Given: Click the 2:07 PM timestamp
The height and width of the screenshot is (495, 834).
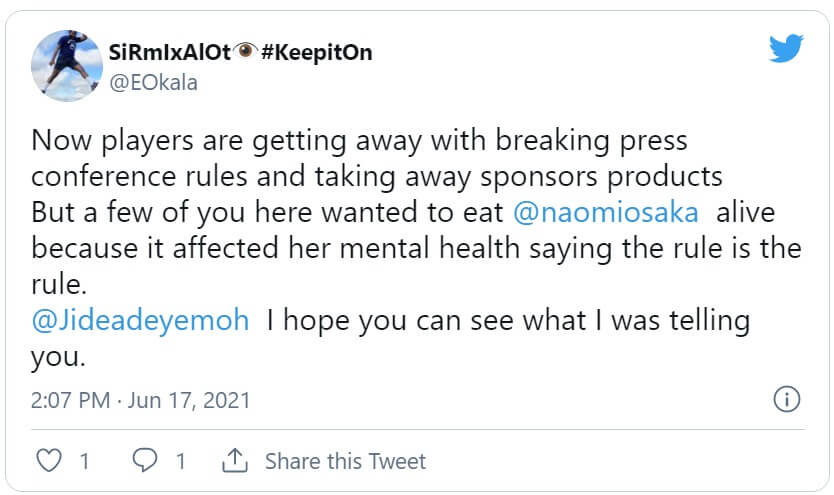Looking at the screenshot, I should pos(72,401).
